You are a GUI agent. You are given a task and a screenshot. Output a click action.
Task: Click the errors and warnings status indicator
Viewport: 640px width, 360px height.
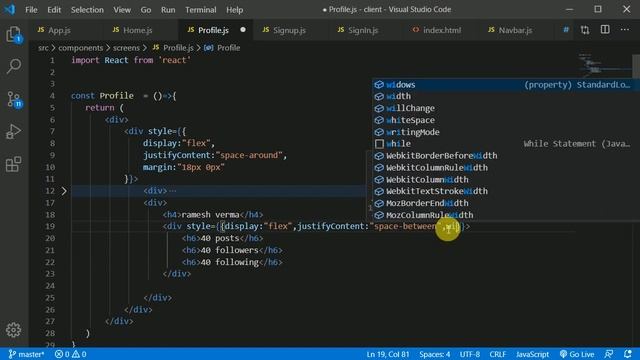click(71, 354)
